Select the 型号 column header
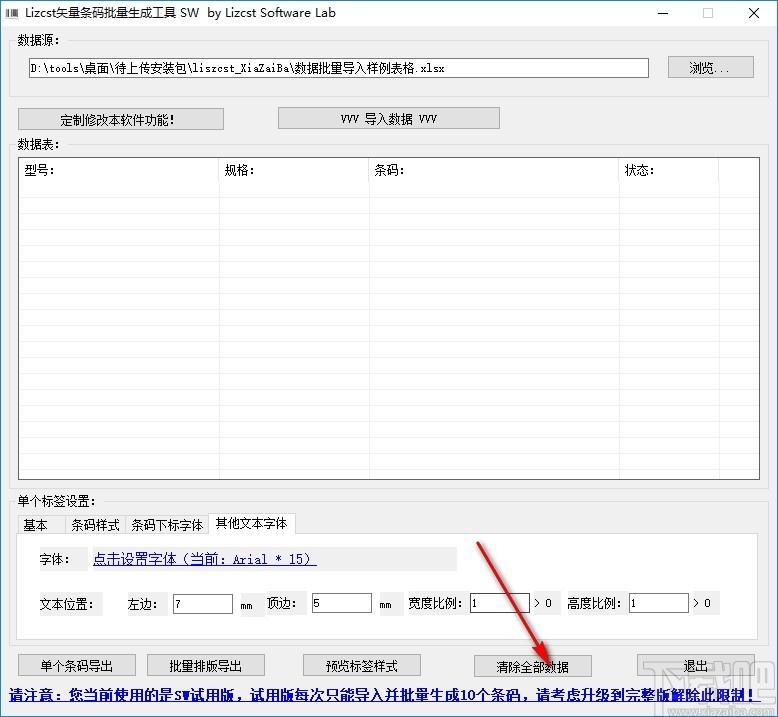The width and height of the screenshot is (778, 717). pos(119,170)
